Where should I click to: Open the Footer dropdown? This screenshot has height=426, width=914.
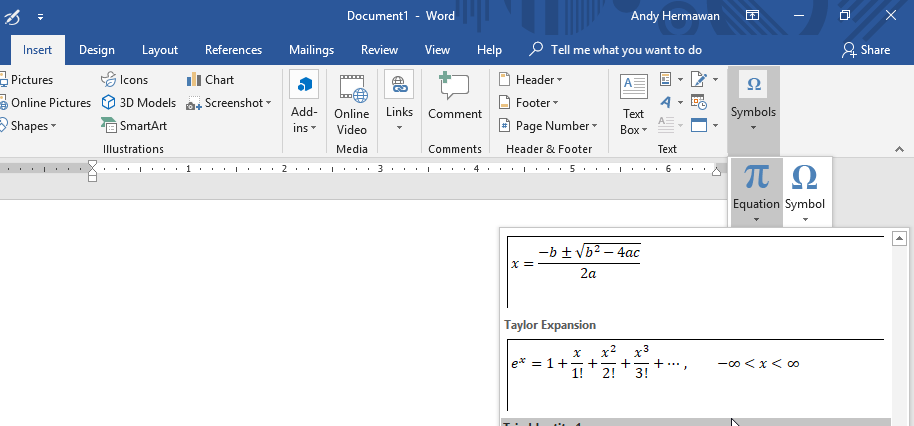click(x=528, y=103)
